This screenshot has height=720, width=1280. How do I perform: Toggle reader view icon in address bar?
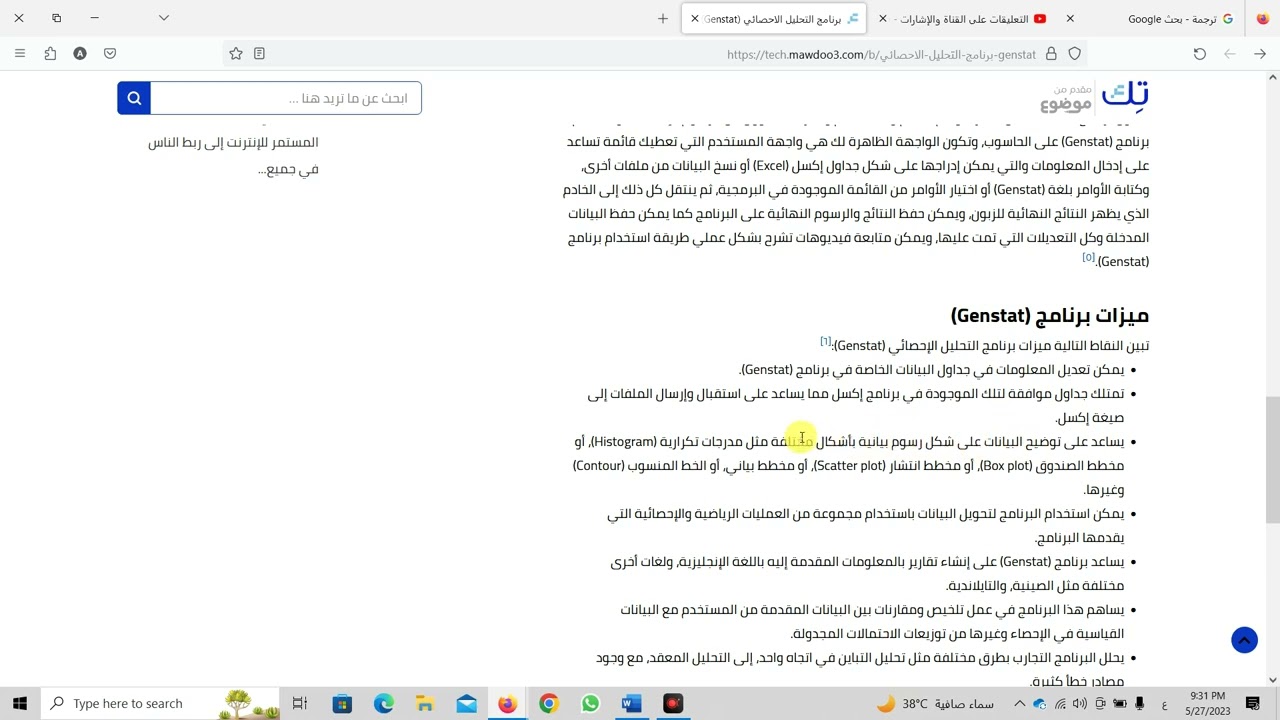[x=260, y=54]
